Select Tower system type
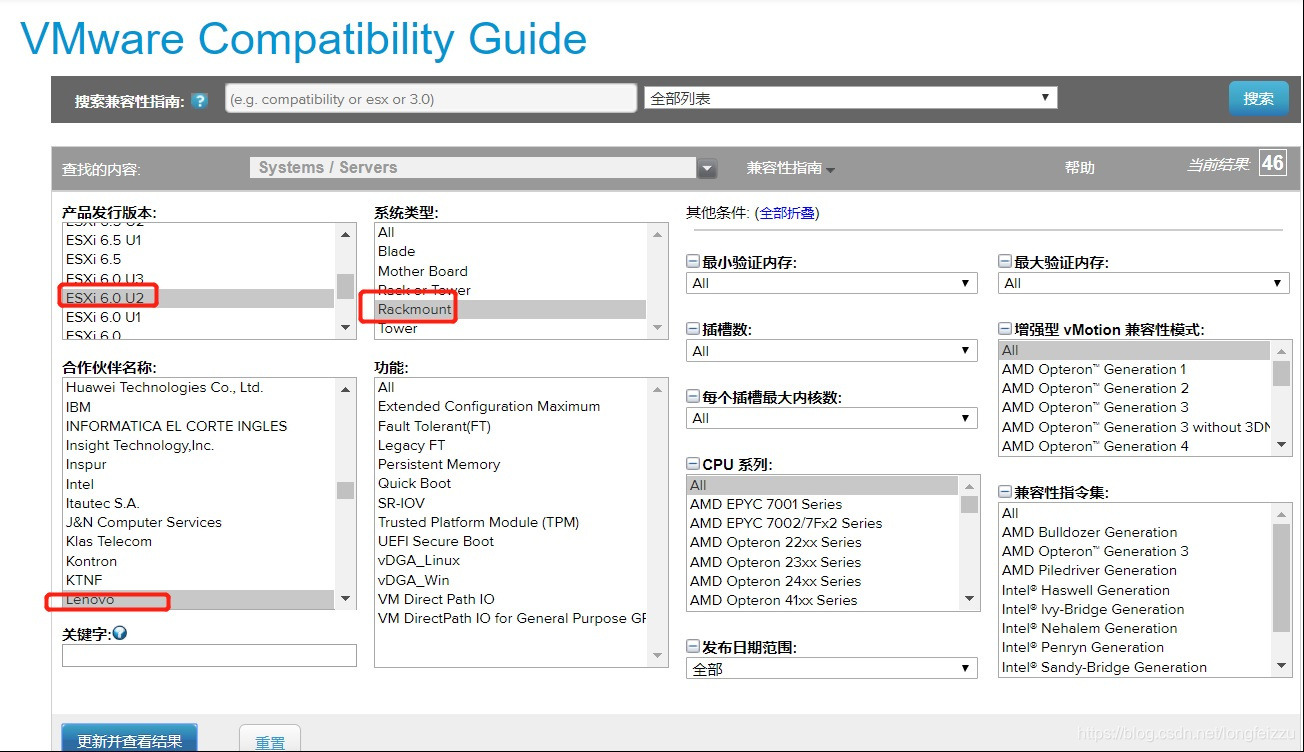 [510, 328]
